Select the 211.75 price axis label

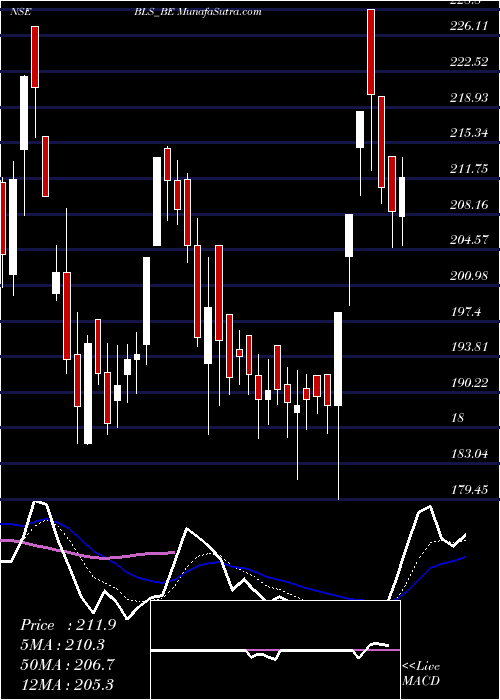point(469,169)
